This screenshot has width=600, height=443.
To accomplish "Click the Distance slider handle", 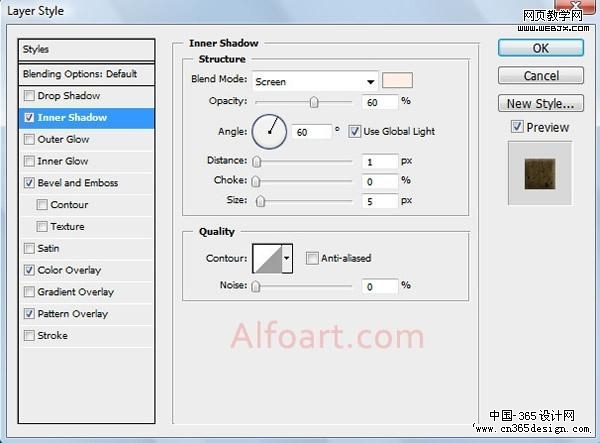I will coord(256,161).
